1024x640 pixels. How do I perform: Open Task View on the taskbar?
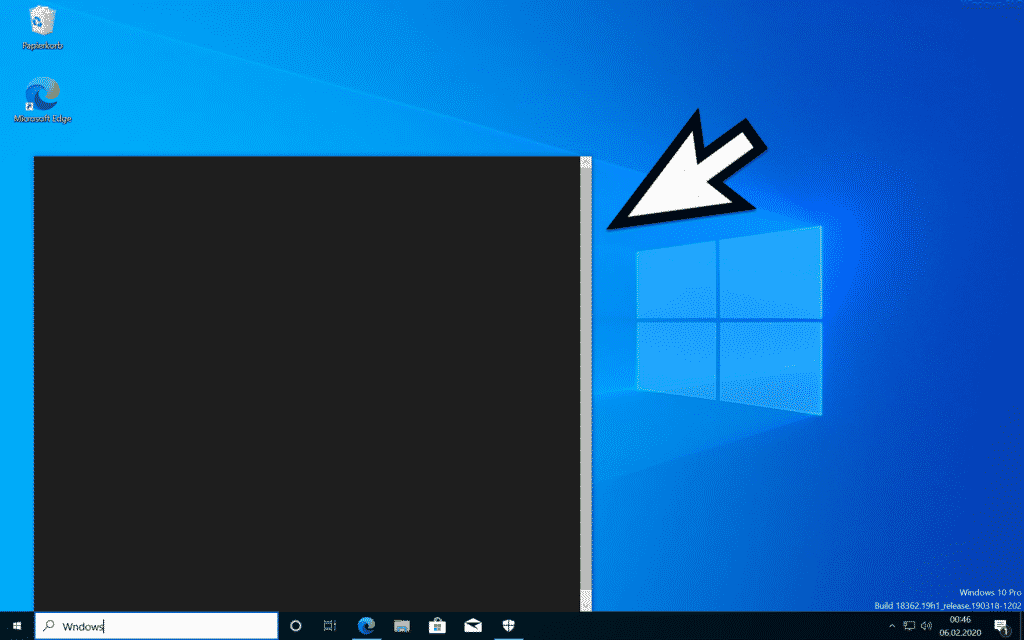(330, 626)
